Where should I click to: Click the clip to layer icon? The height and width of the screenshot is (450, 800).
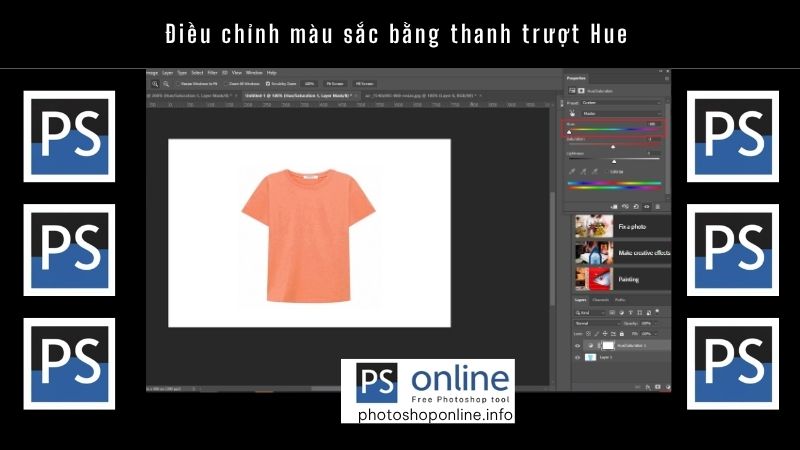tap(614, 207)
